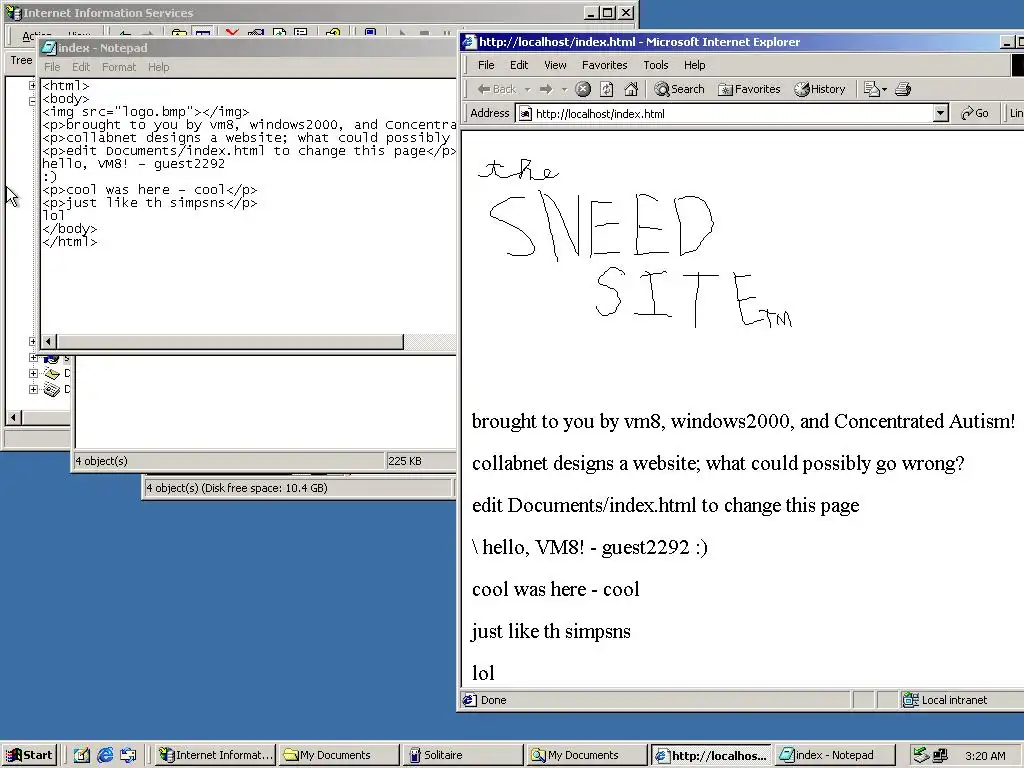Open the Favorites pane from the IE toolbar
Image resolution: width=1024 pixels, height=768 pixels.
(x=749, y=89)
